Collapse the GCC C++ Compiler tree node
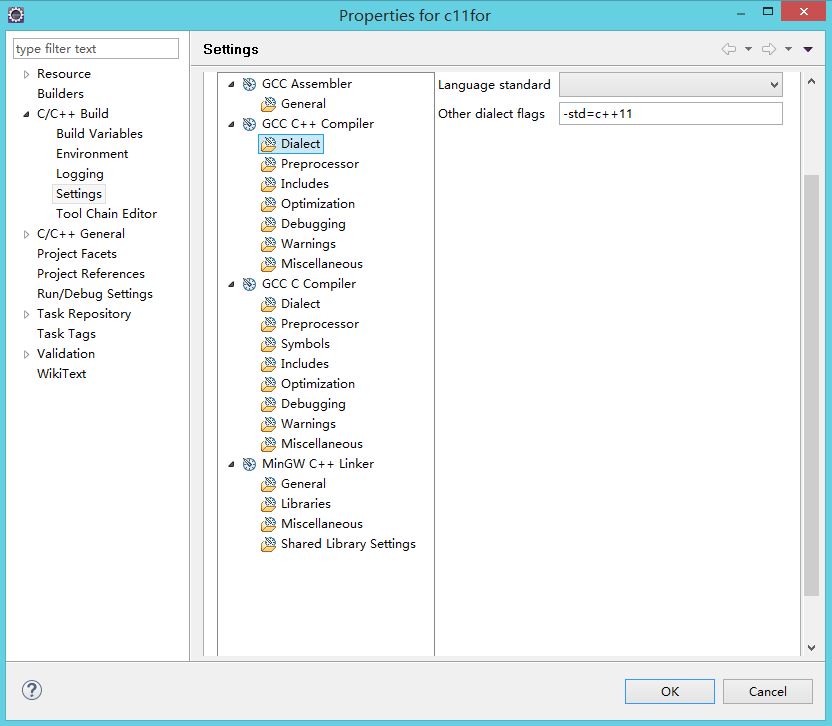The height and width of the screenshot is (726, 832). pos(231,124)
